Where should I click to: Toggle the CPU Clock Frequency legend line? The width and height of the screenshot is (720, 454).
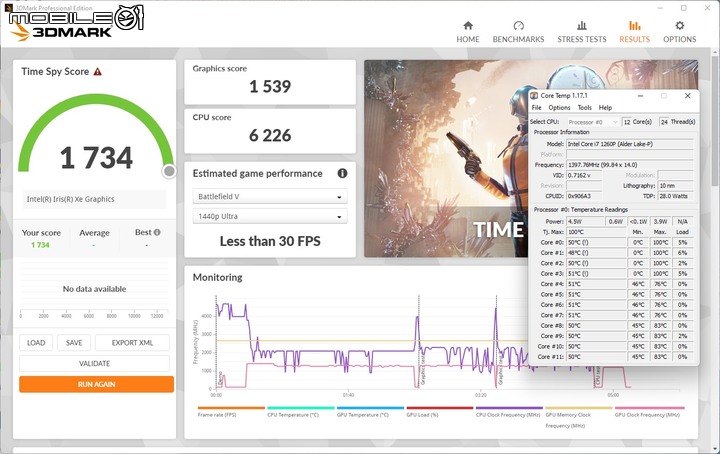coord(509,412)
